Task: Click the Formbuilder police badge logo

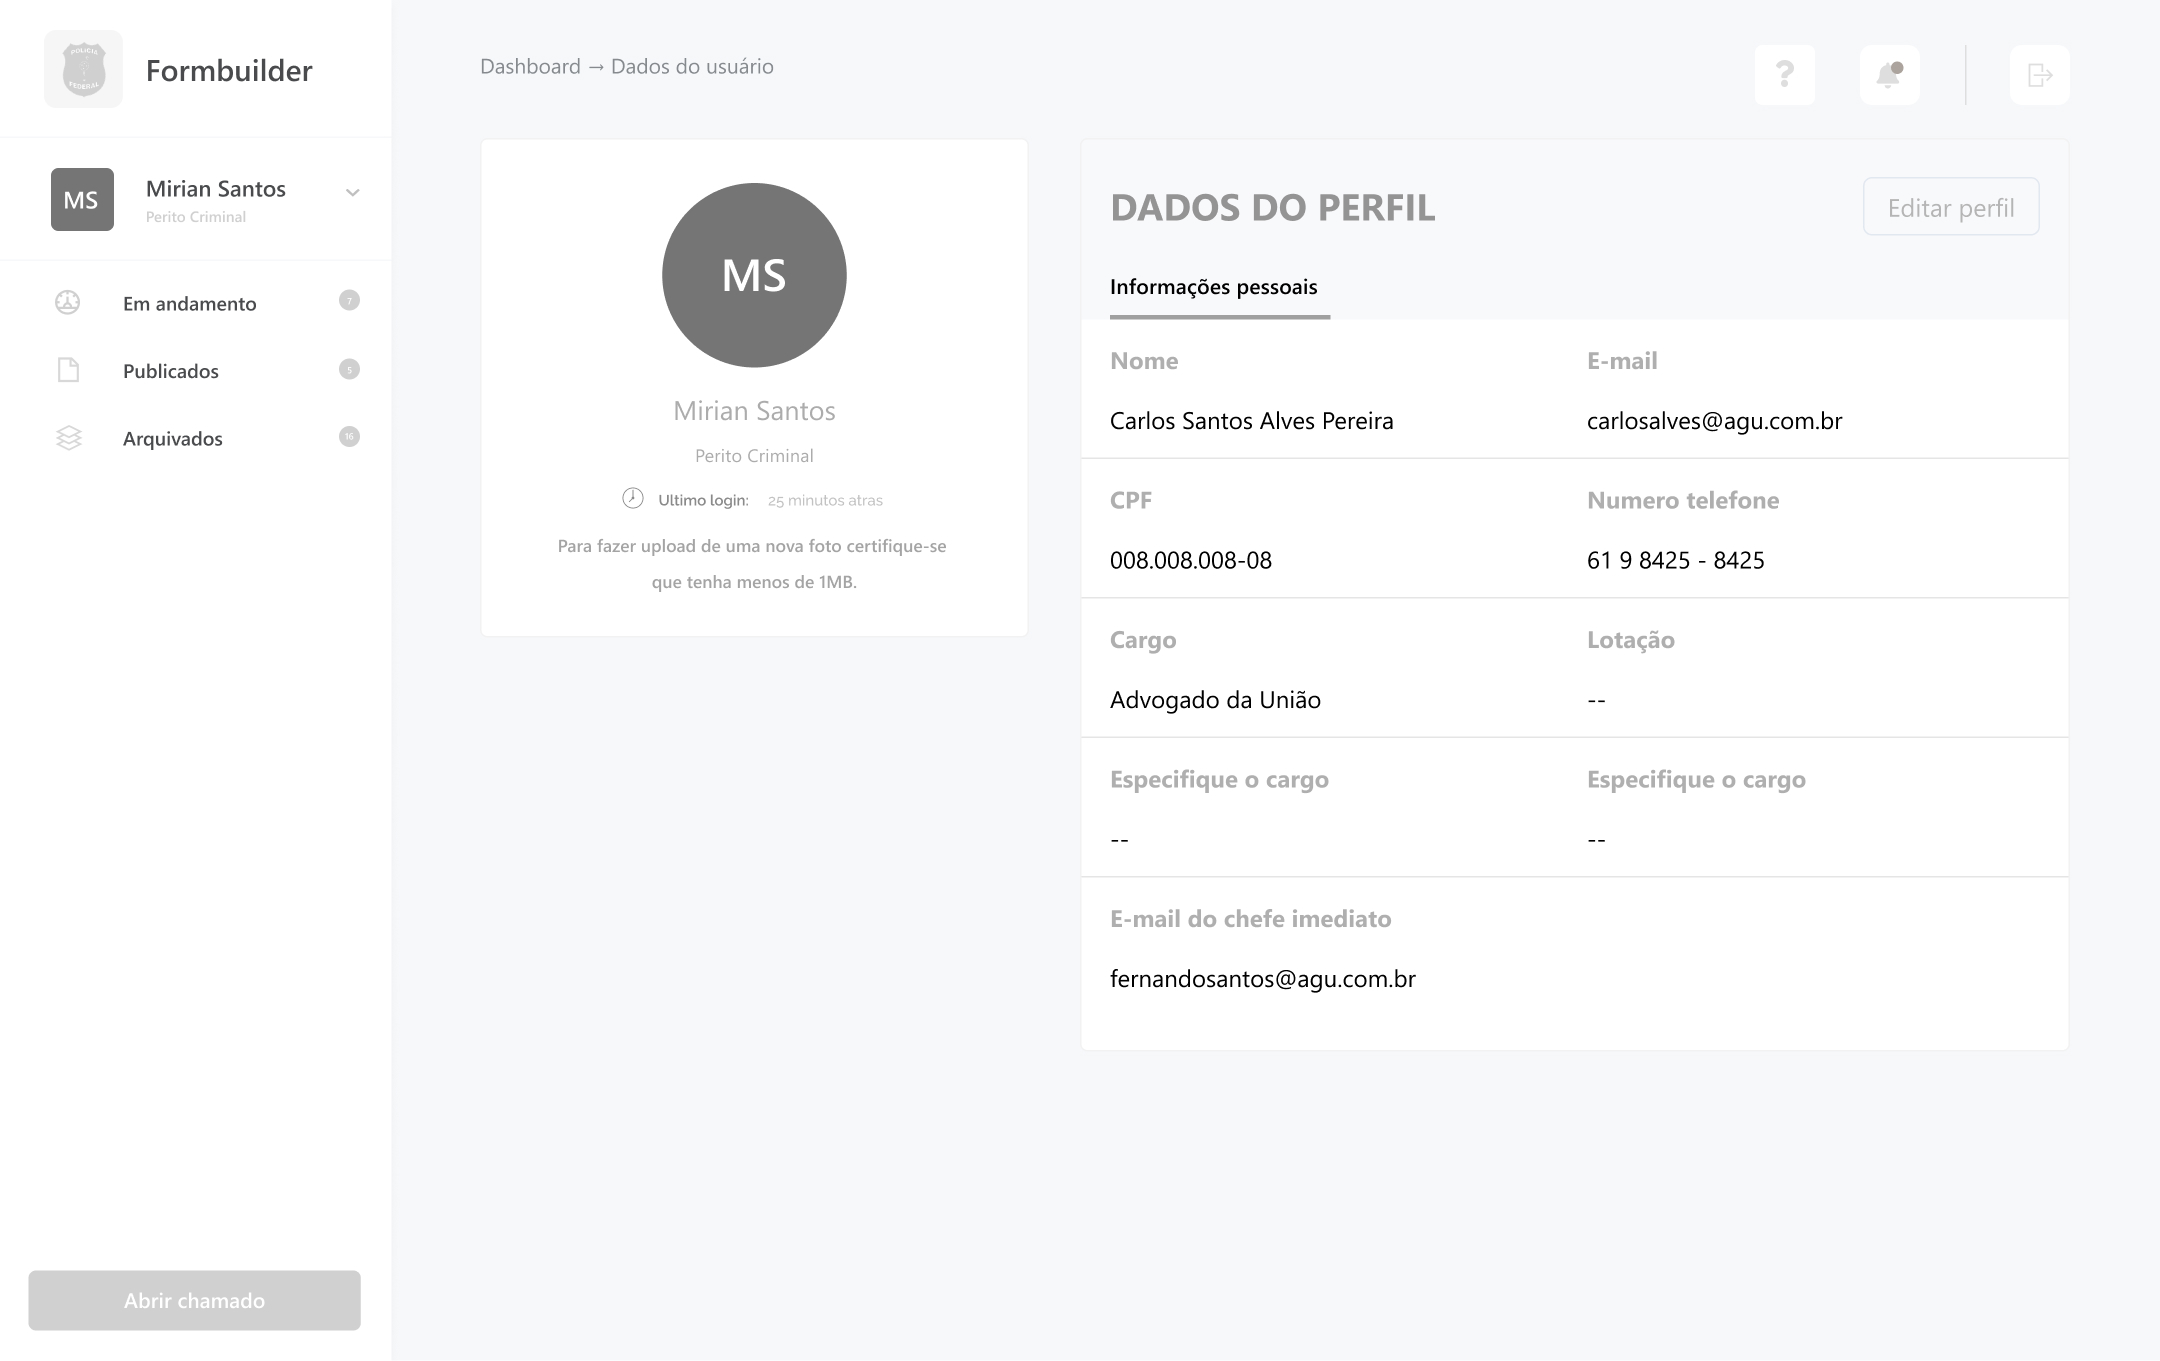Action: tap(83, 69)
